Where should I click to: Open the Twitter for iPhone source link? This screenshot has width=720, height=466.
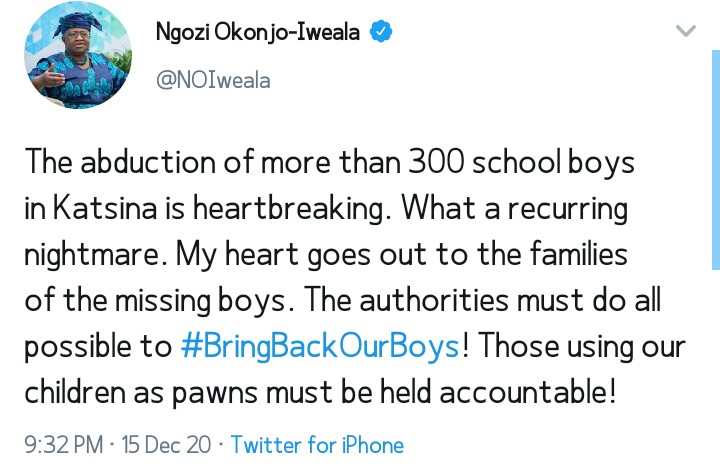pos(318,444)
